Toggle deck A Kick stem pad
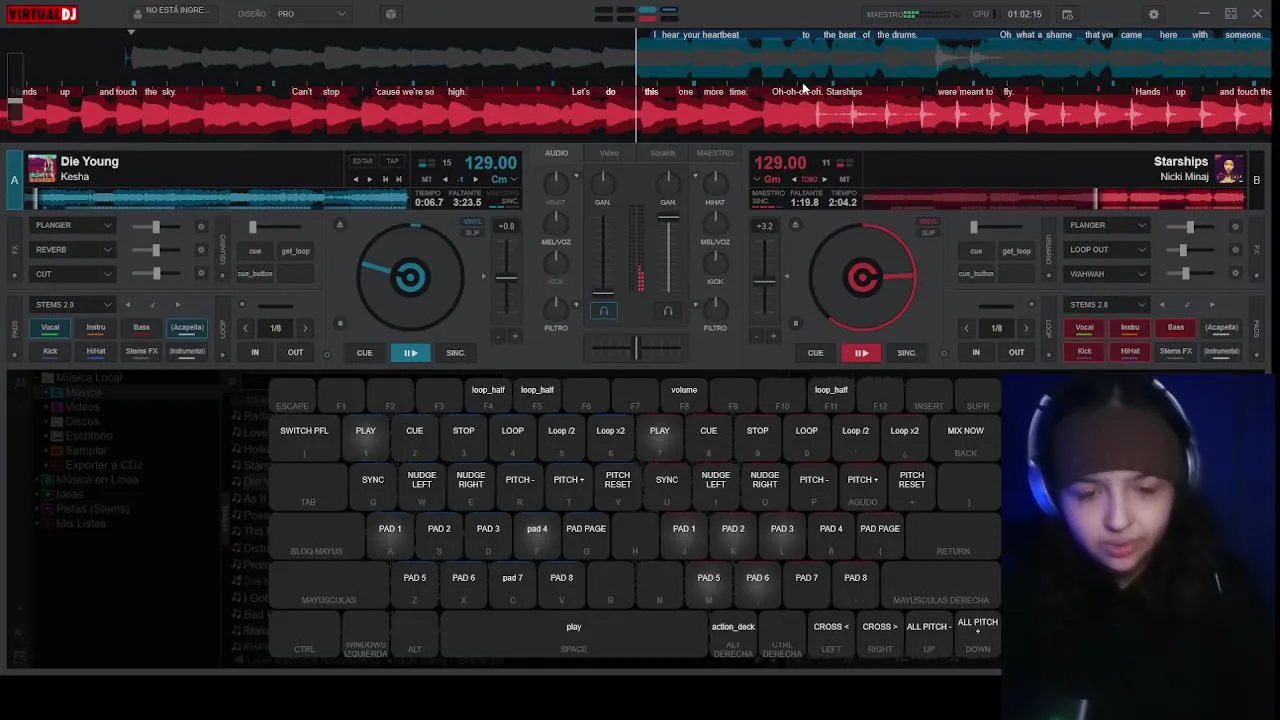This screenshot has height=720, width=1280. [50, 351]
